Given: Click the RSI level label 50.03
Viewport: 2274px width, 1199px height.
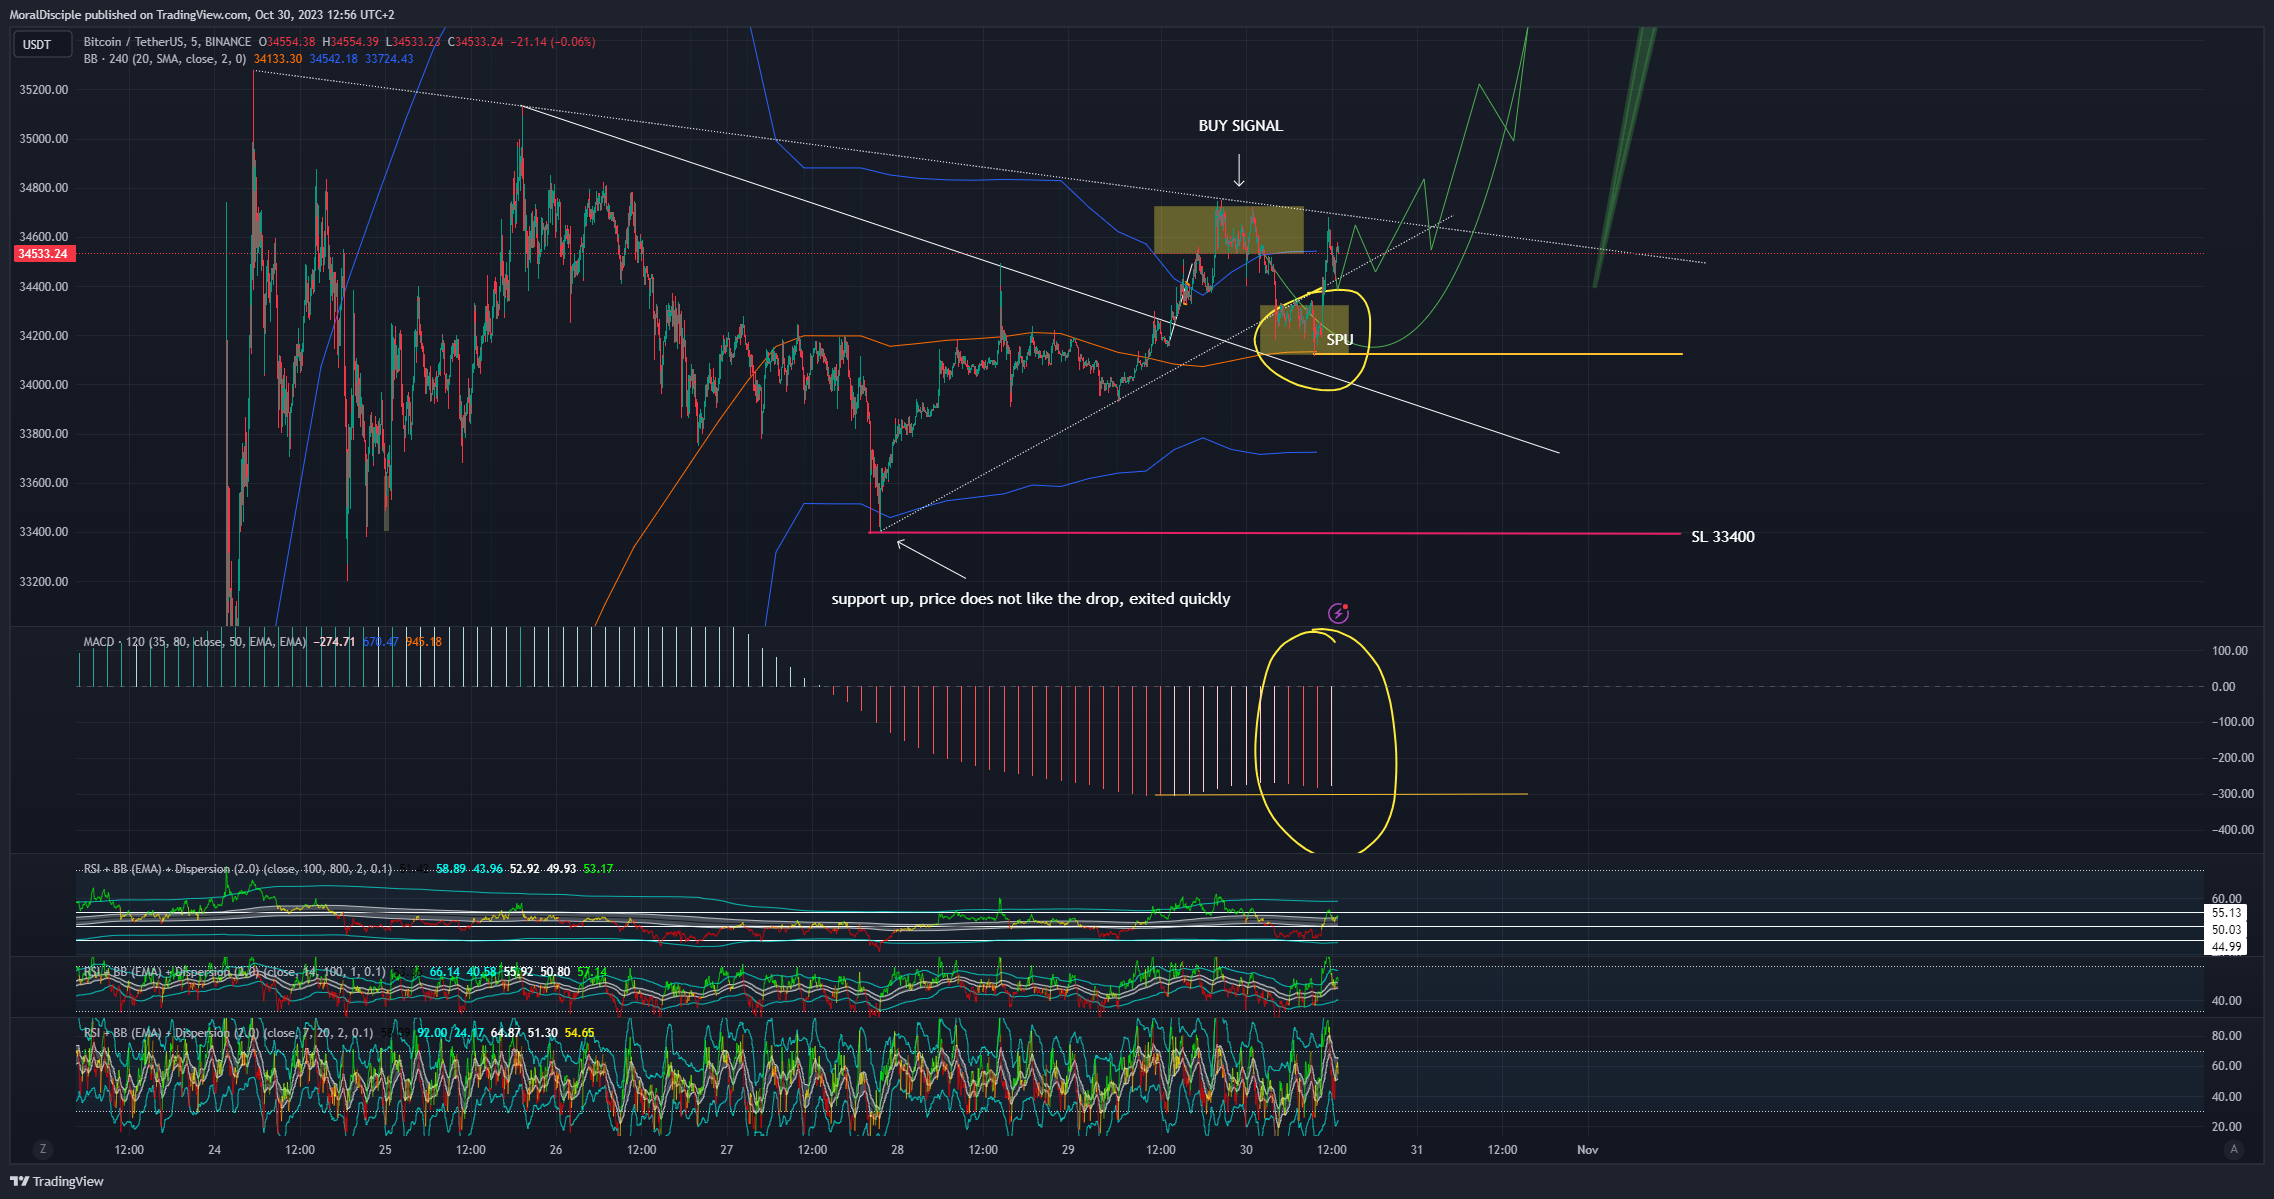Looking at the screenshot, I should pos(2226,930).
